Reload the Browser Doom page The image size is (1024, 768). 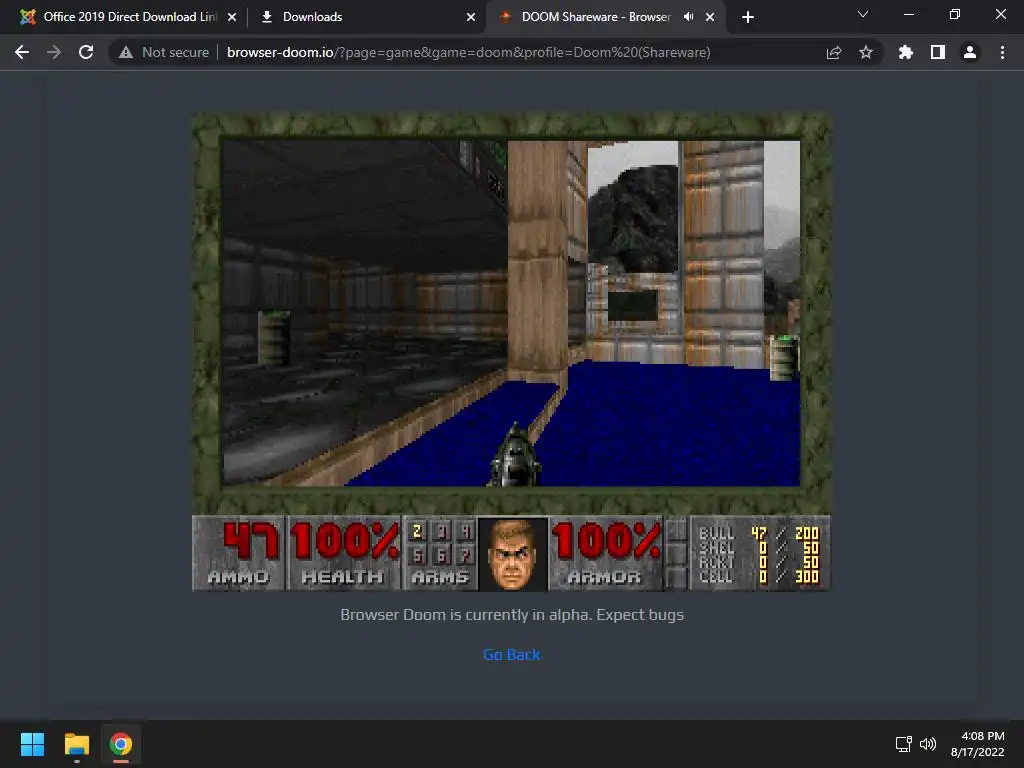86,52
